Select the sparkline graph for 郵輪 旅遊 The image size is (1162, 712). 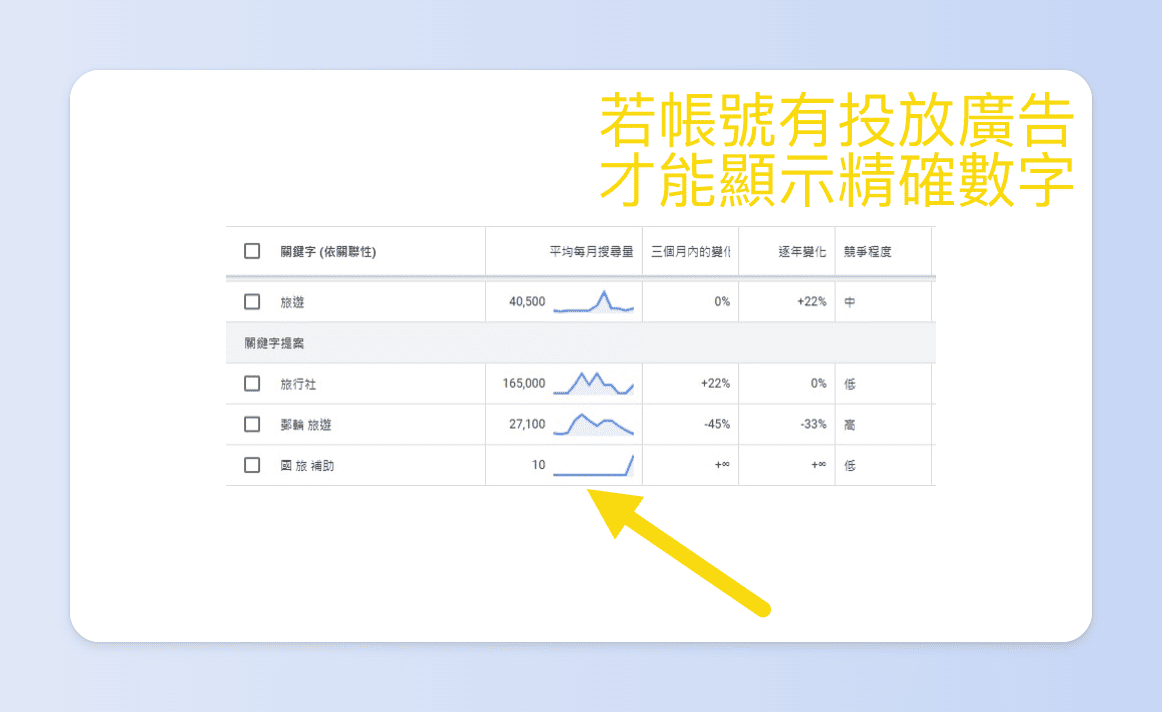tap(596, 424)
